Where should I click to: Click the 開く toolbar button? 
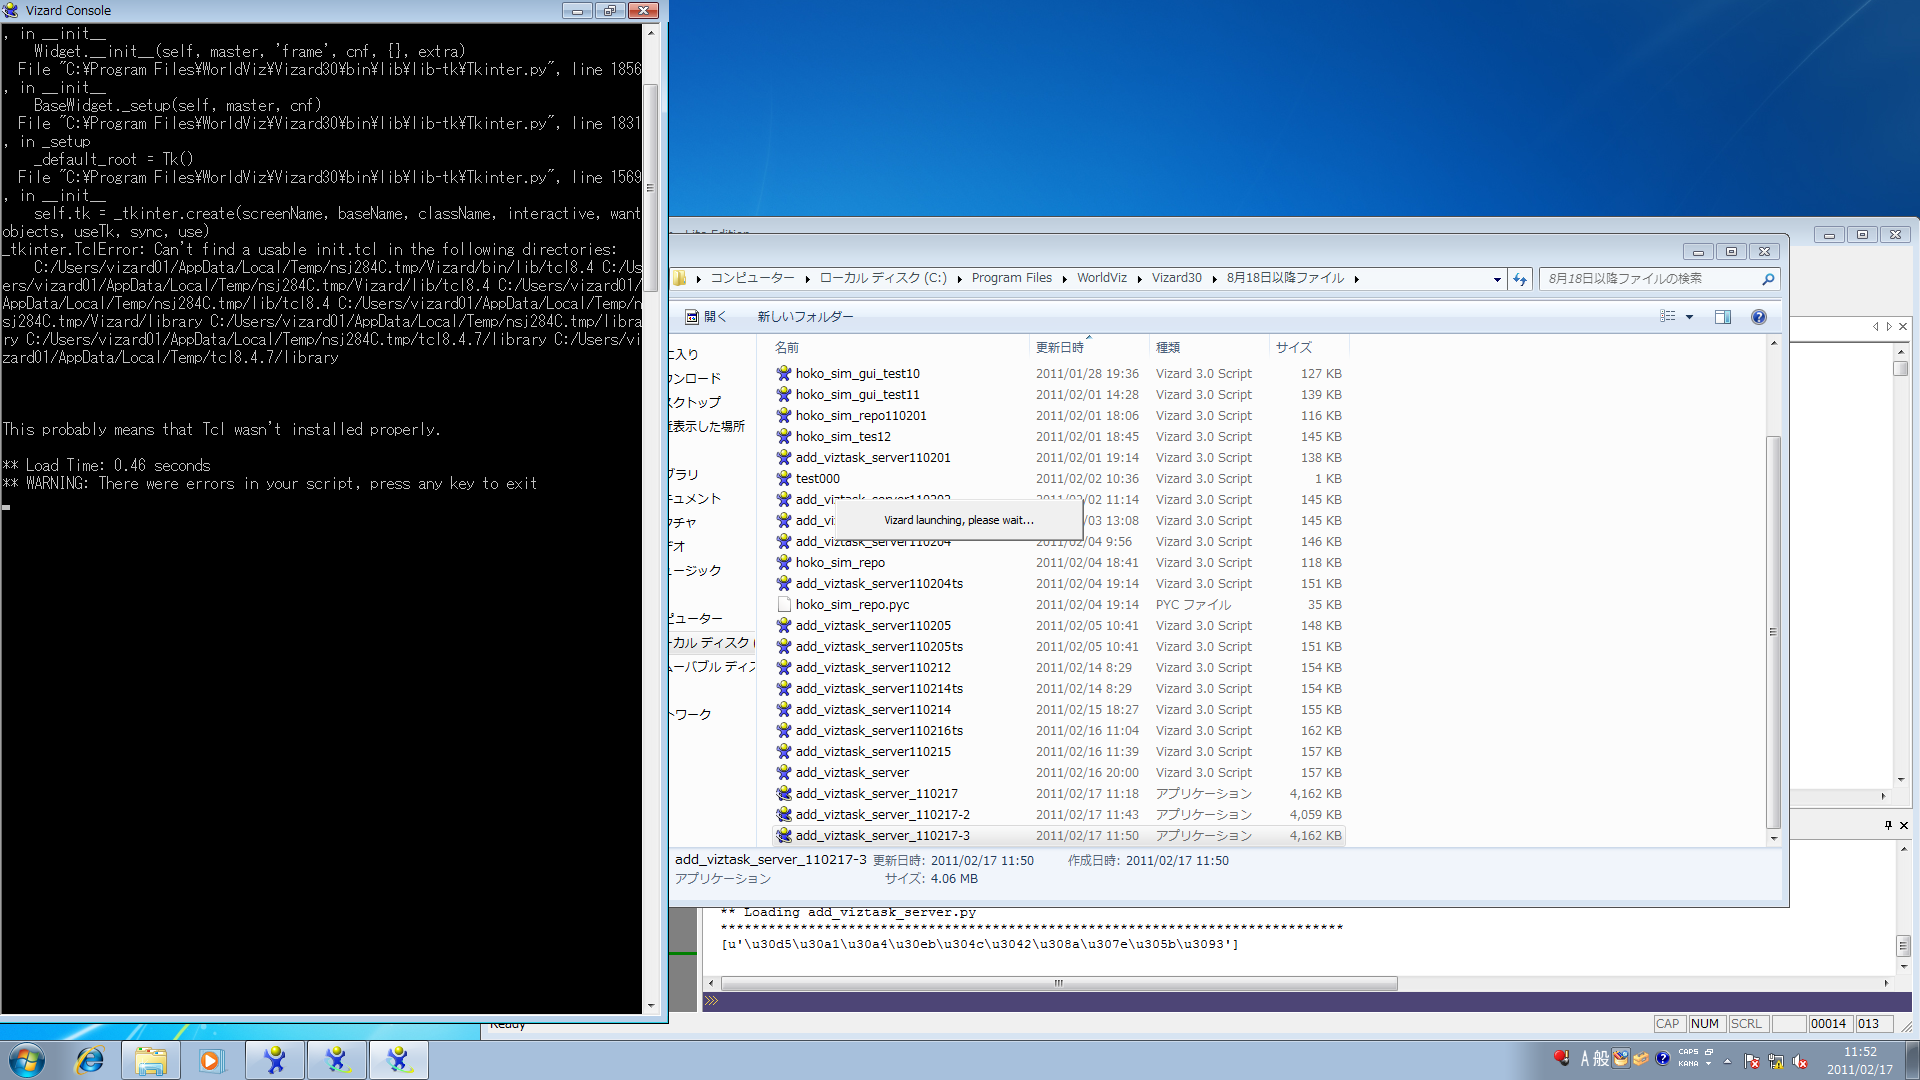tap(705, 317)
